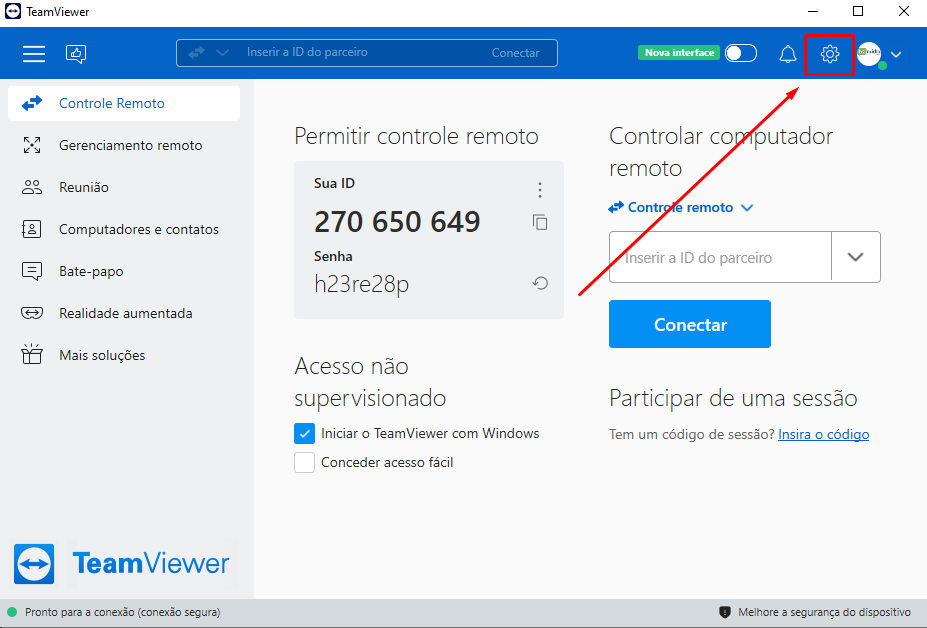Click the Controle Remoto arrows icon
927x628 pixels.
pos(32,103)
